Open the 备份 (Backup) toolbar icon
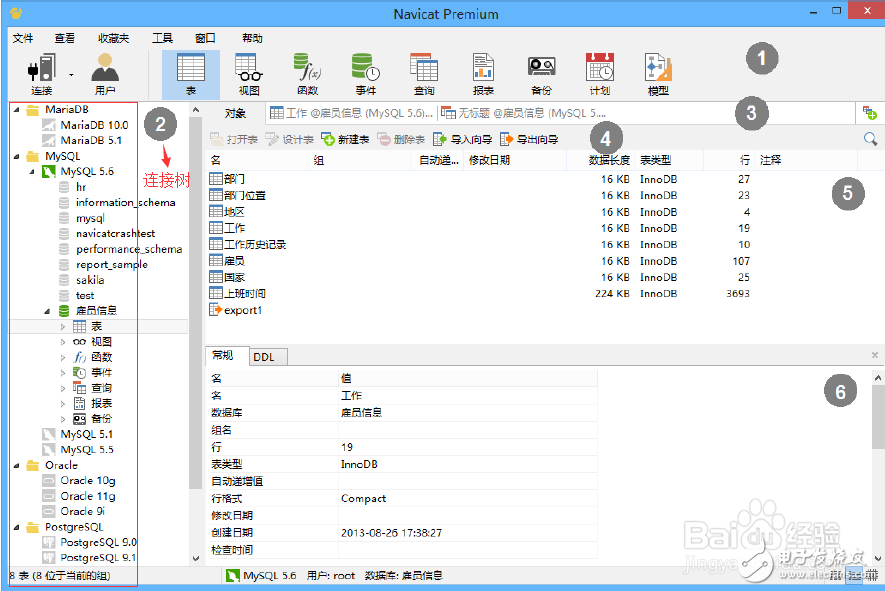885x591 pixels. coord(541,70)
